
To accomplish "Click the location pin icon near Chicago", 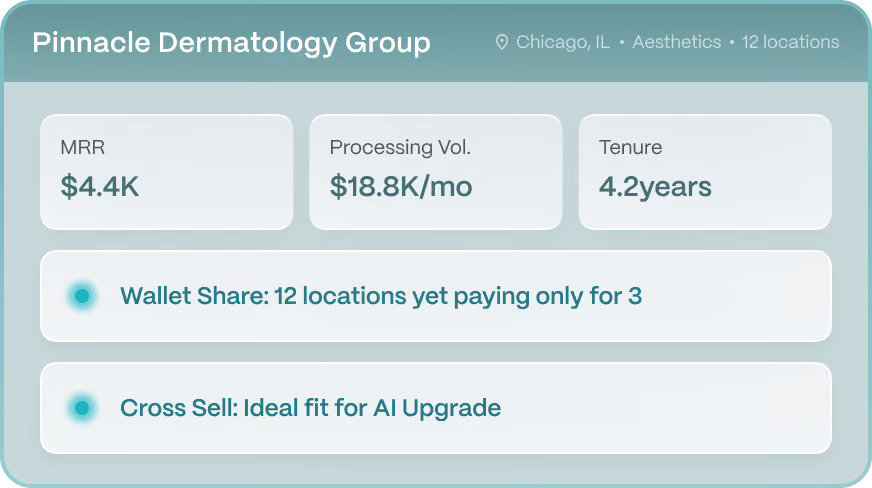I will (x=502, y=42).
